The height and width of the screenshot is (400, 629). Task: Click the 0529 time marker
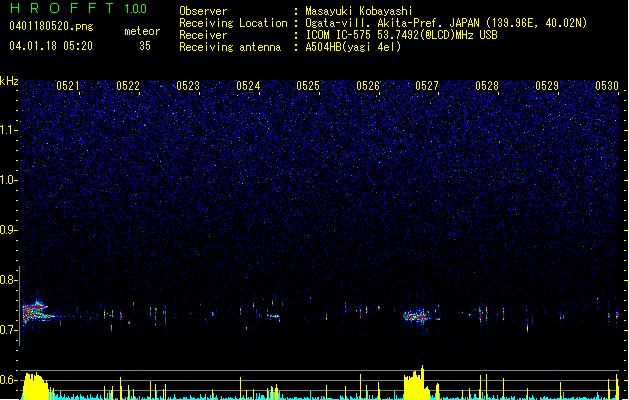547,86
